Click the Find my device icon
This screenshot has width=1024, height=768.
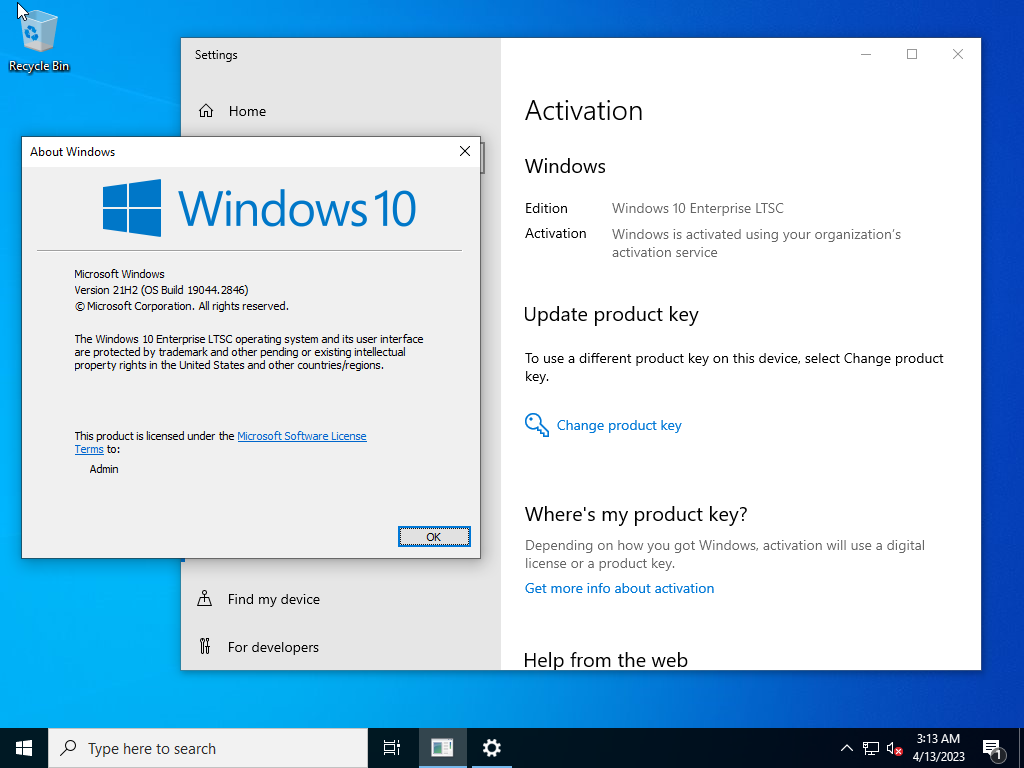[x=204, y=598]
